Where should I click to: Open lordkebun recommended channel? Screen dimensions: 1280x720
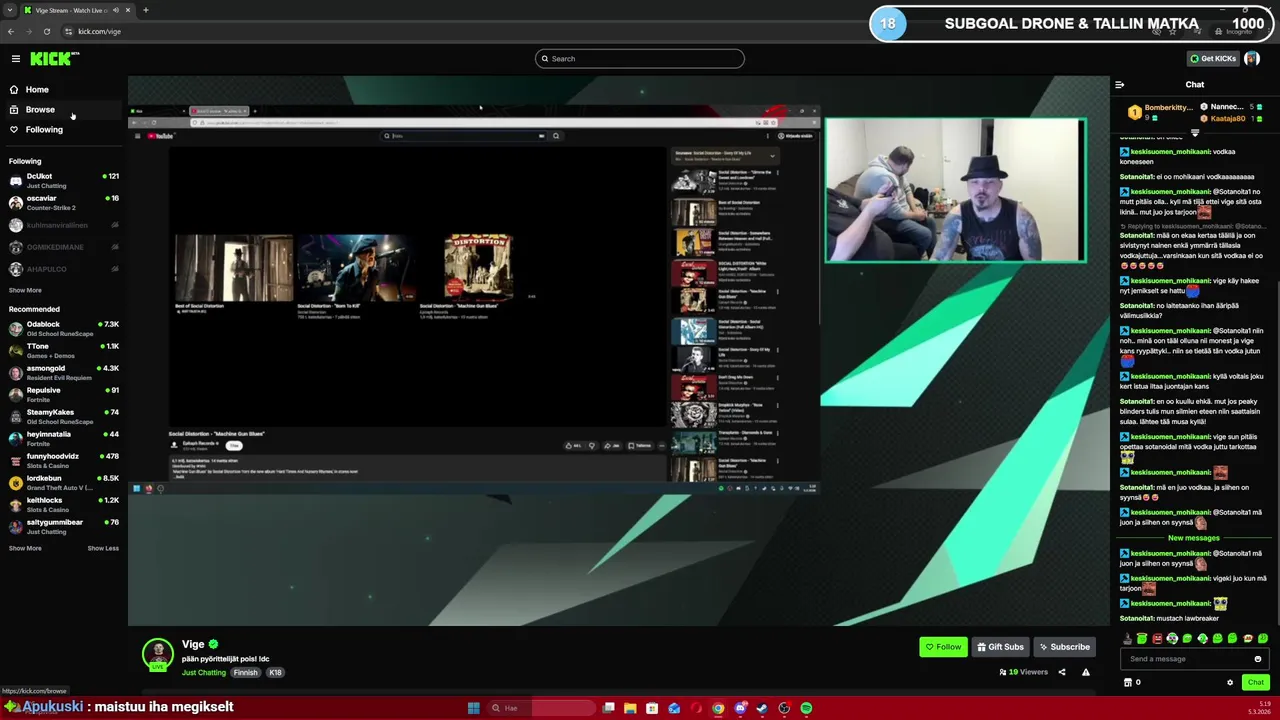tap(64, 483)
